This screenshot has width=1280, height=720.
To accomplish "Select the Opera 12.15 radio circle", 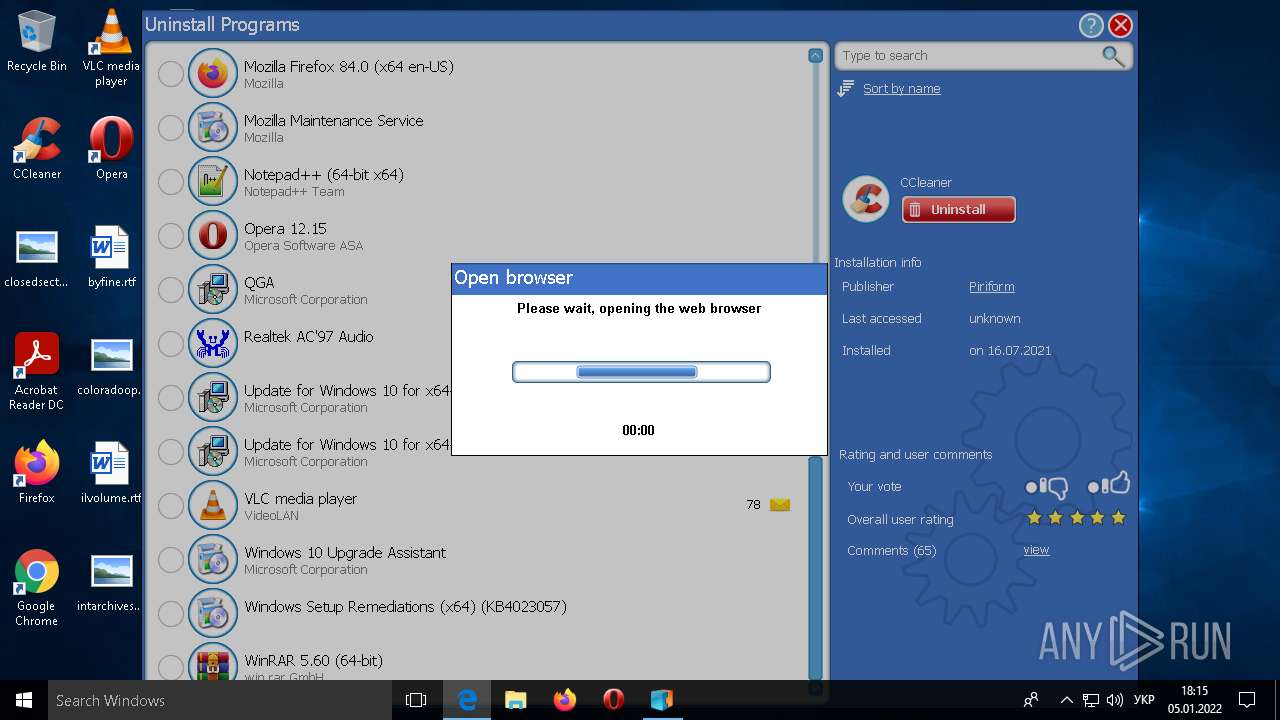I will pyautogui.click(x=171, y=235).
